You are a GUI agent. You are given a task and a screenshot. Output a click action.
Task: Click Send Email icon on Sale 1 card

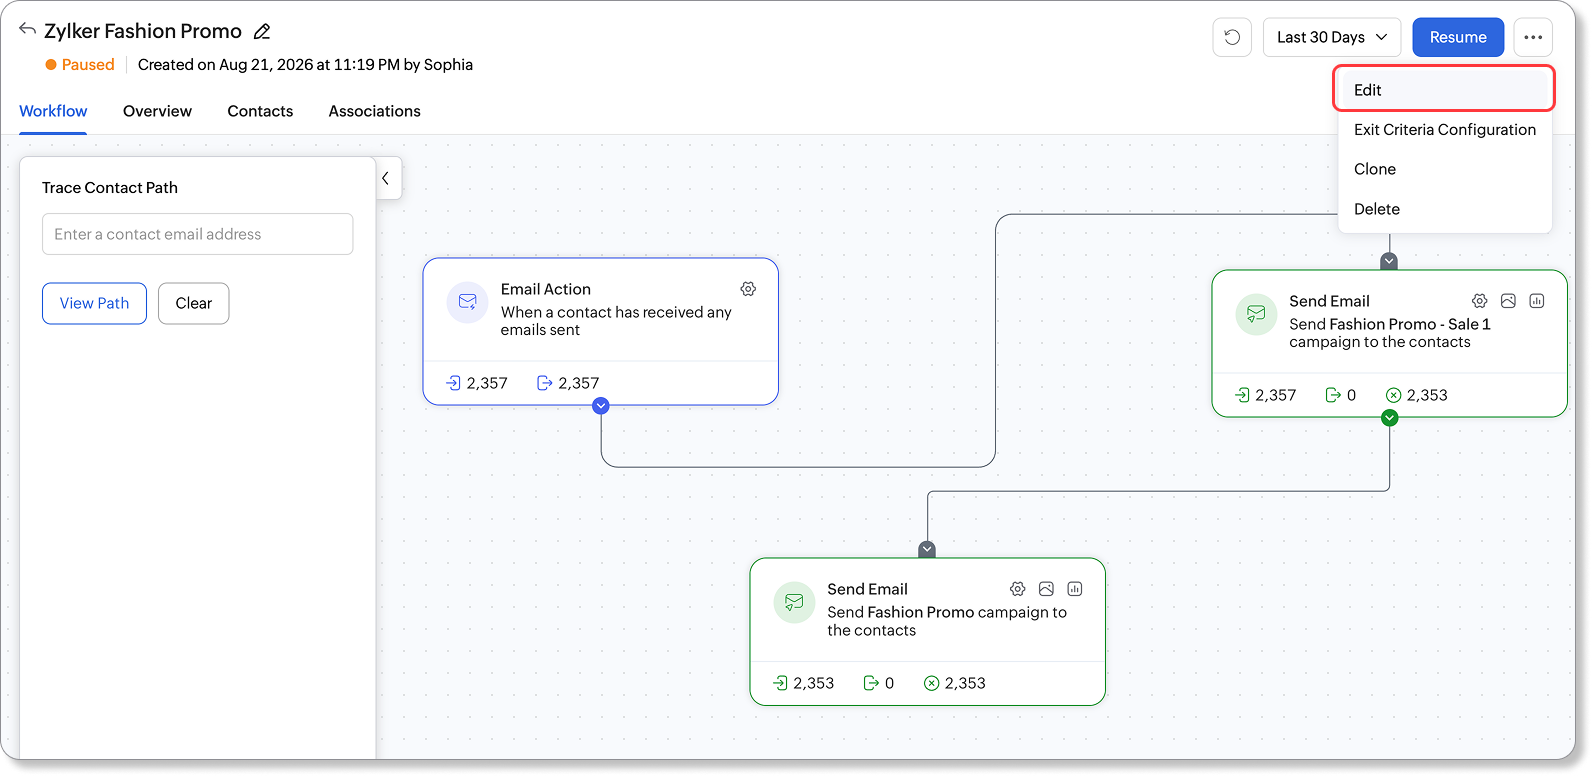click(1256, 313)
